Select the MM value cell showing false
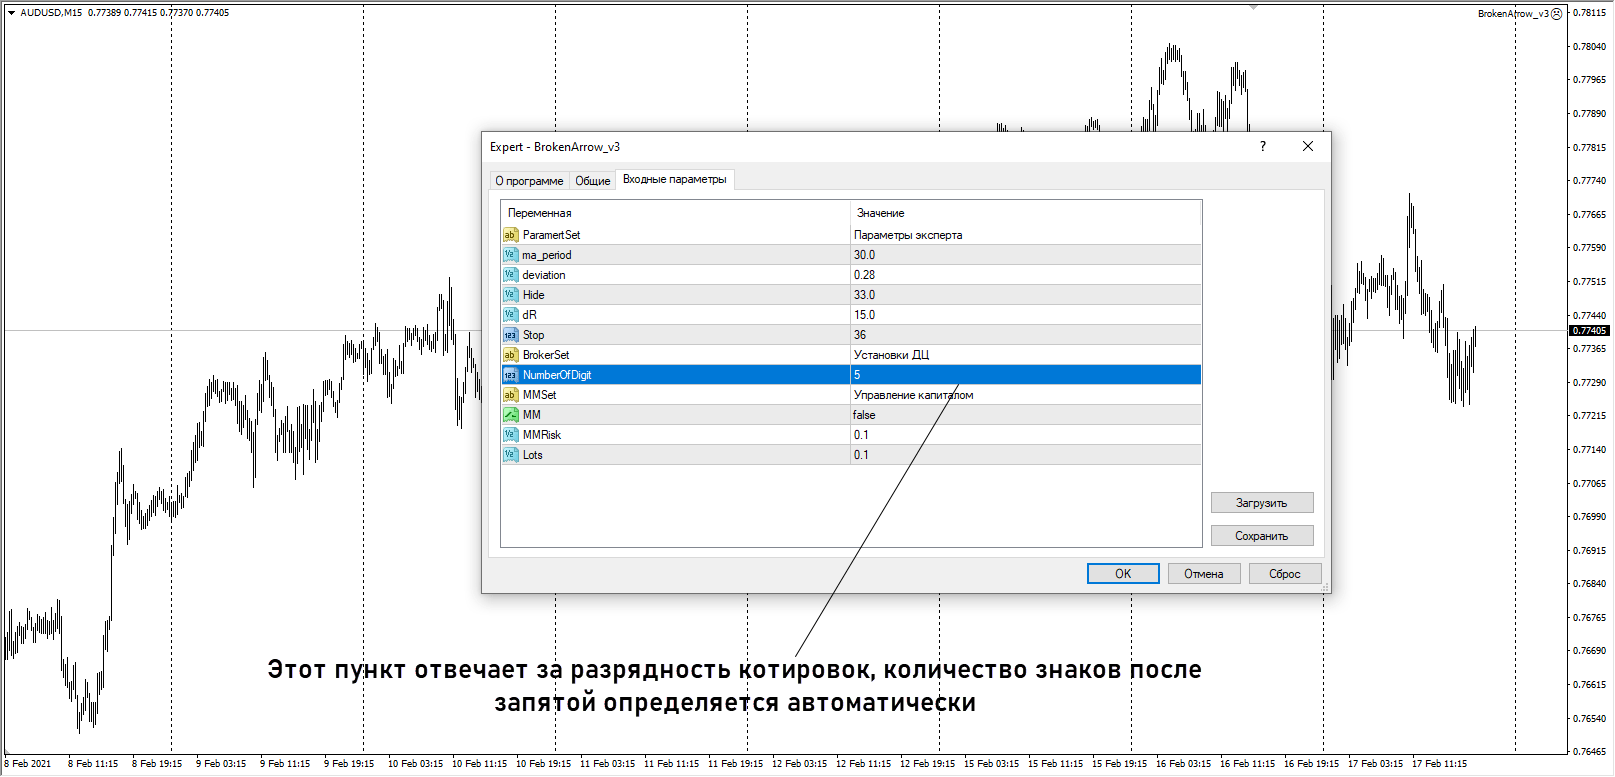The height and width of the screenshot is (777, 1615). (x=1024, y=415)
